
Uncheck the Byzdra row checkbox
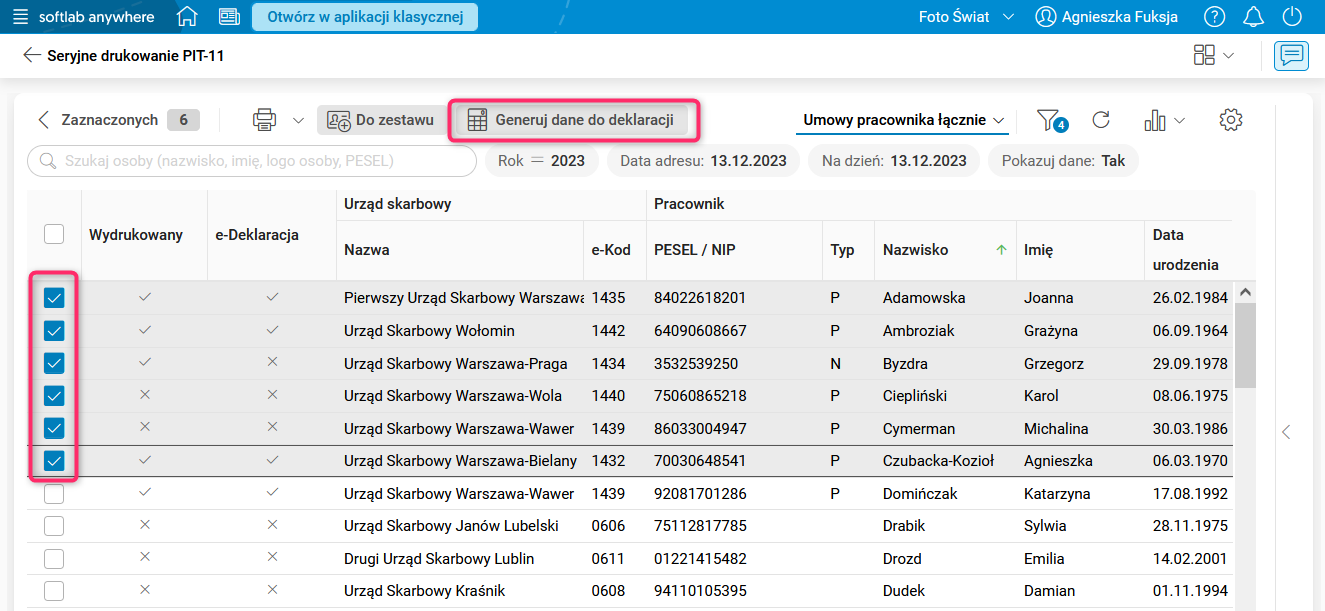point(54,363)
